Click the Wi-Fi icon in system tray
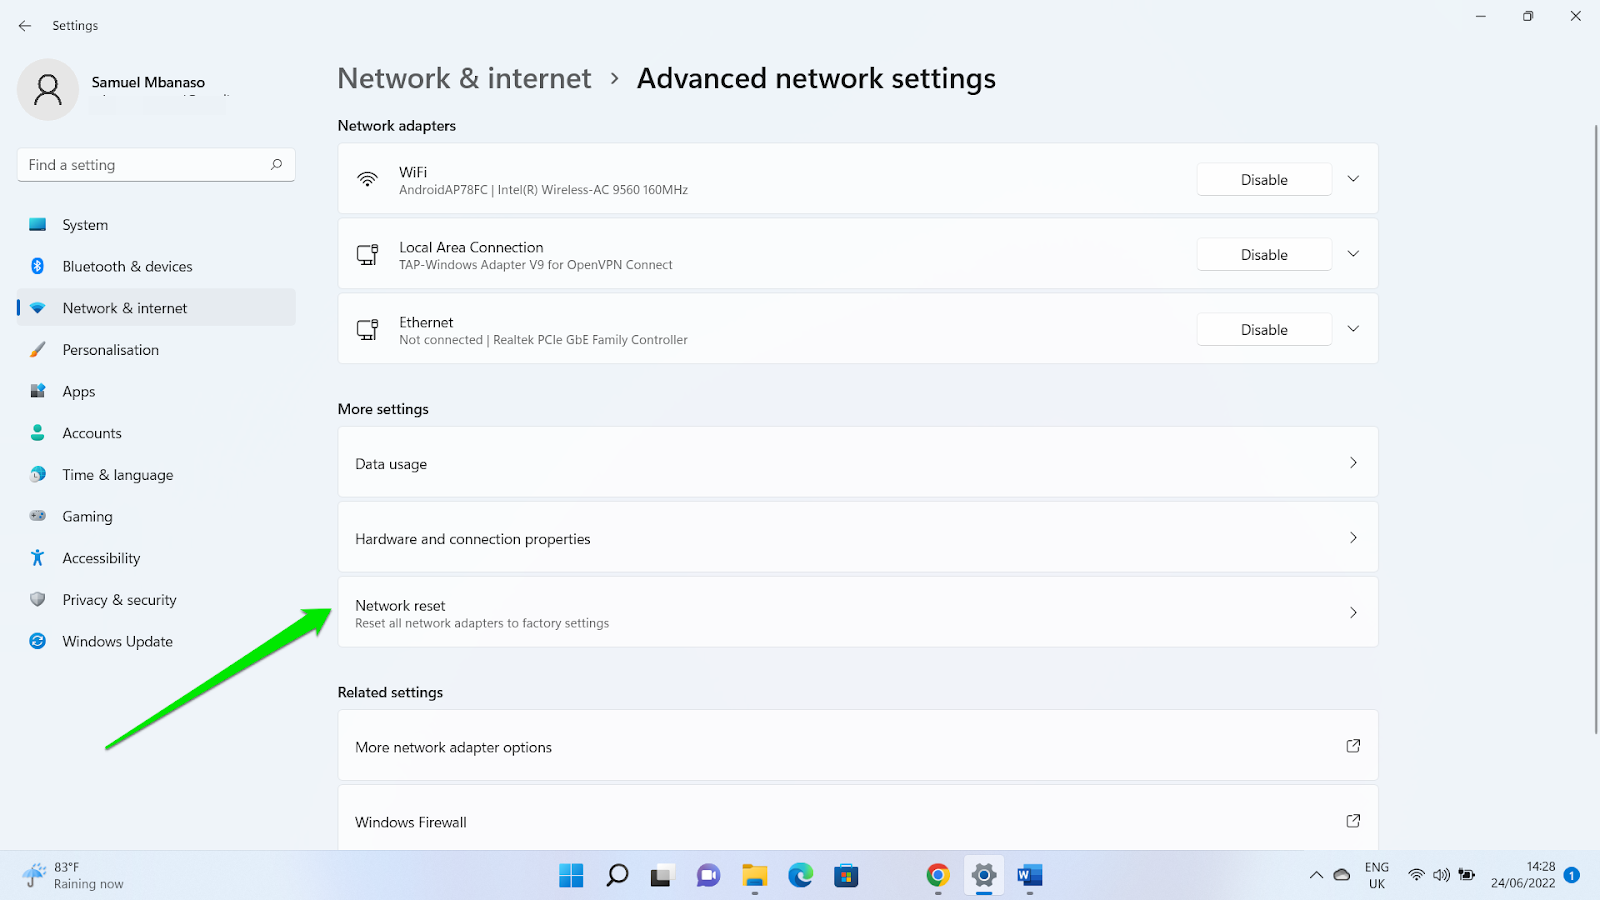 tap(1415, 874)
